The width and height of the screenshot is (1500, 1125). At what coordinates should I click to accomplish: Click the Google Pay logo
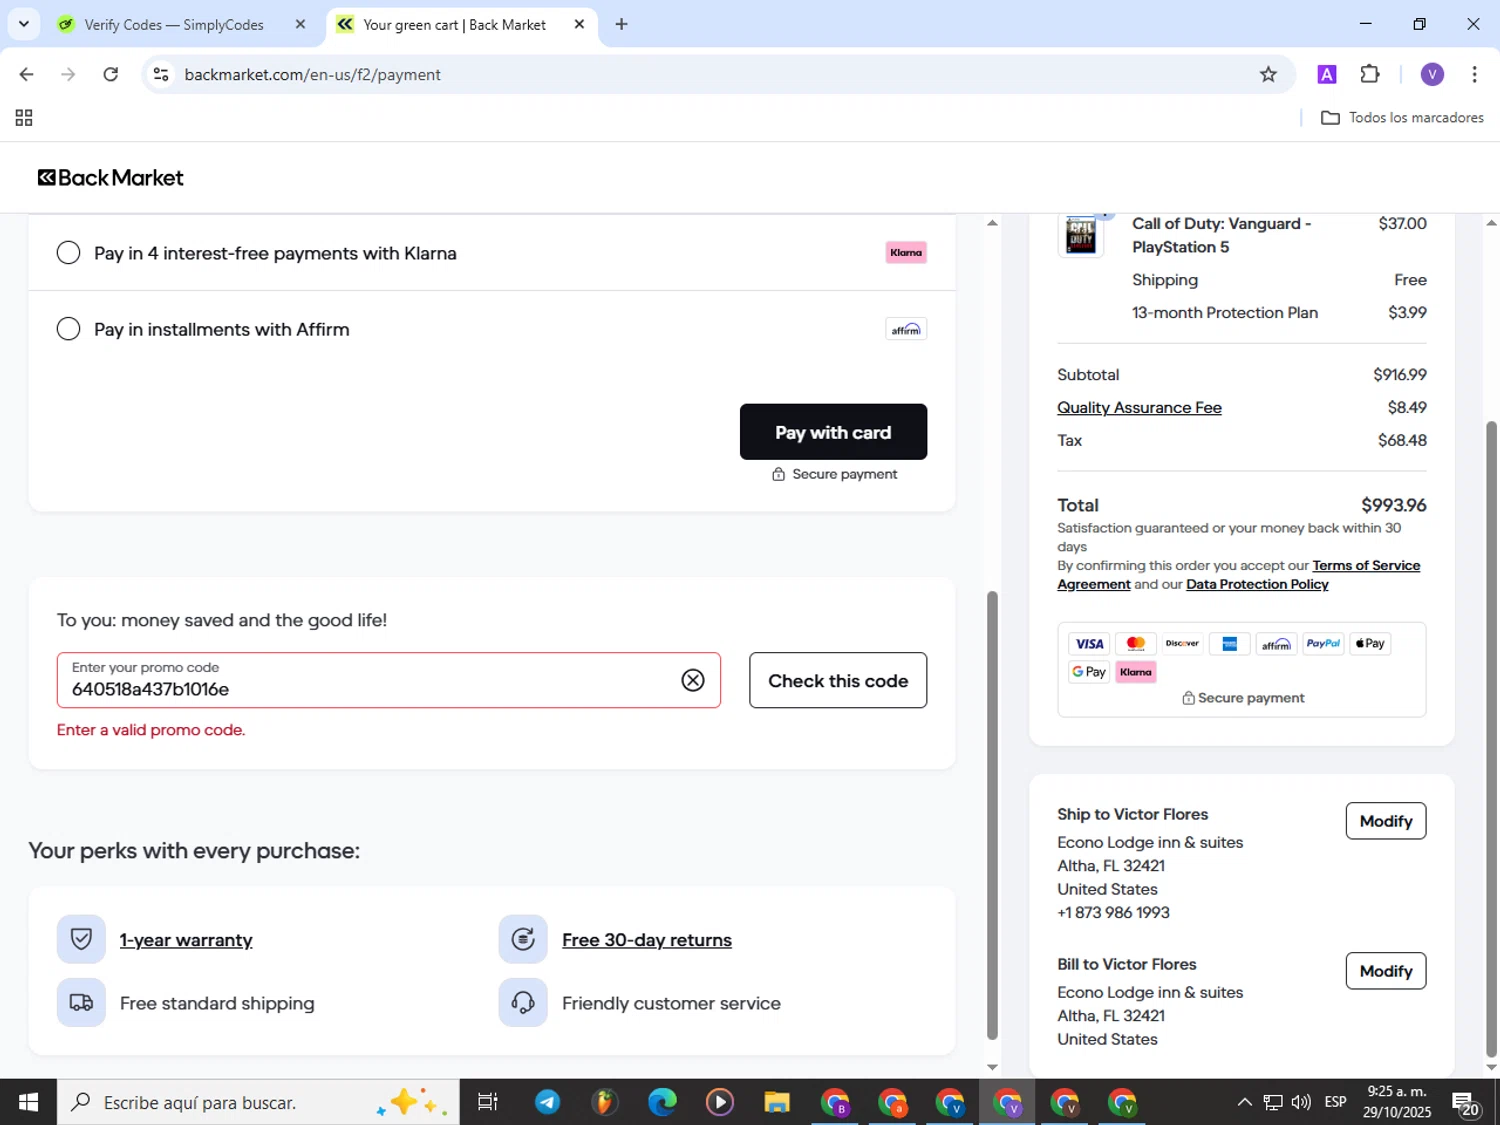tap(1089, 672)
